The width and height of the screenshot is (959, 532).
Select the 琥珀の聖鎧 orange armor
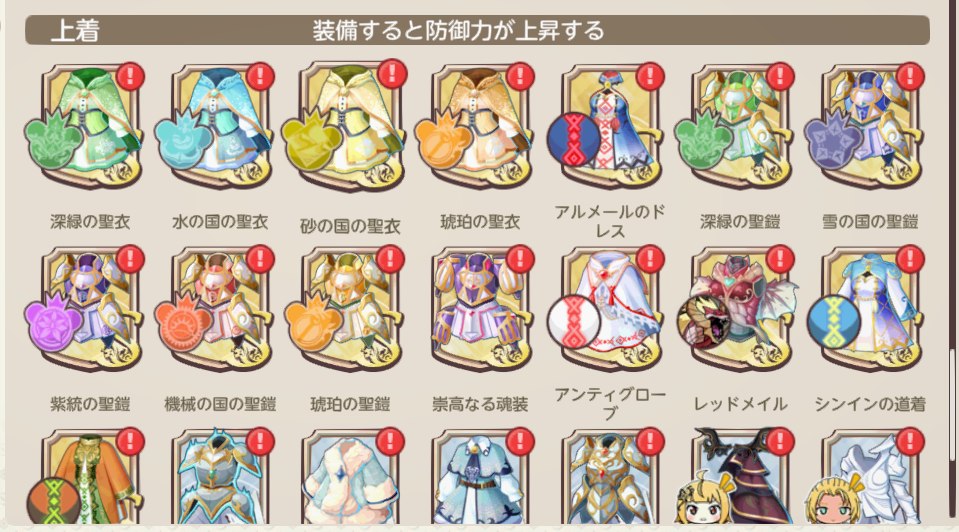click(351, 309)
